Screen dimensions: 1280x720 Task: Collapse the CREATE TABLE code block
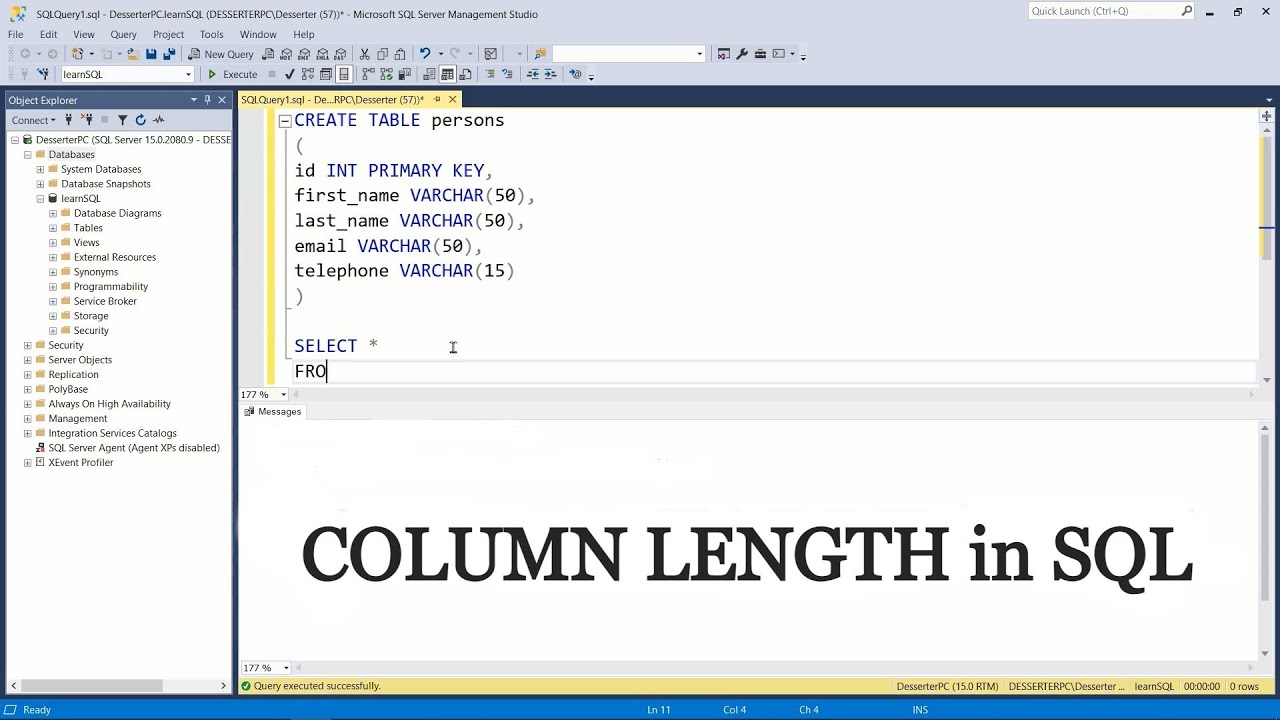tap(285, 121)
